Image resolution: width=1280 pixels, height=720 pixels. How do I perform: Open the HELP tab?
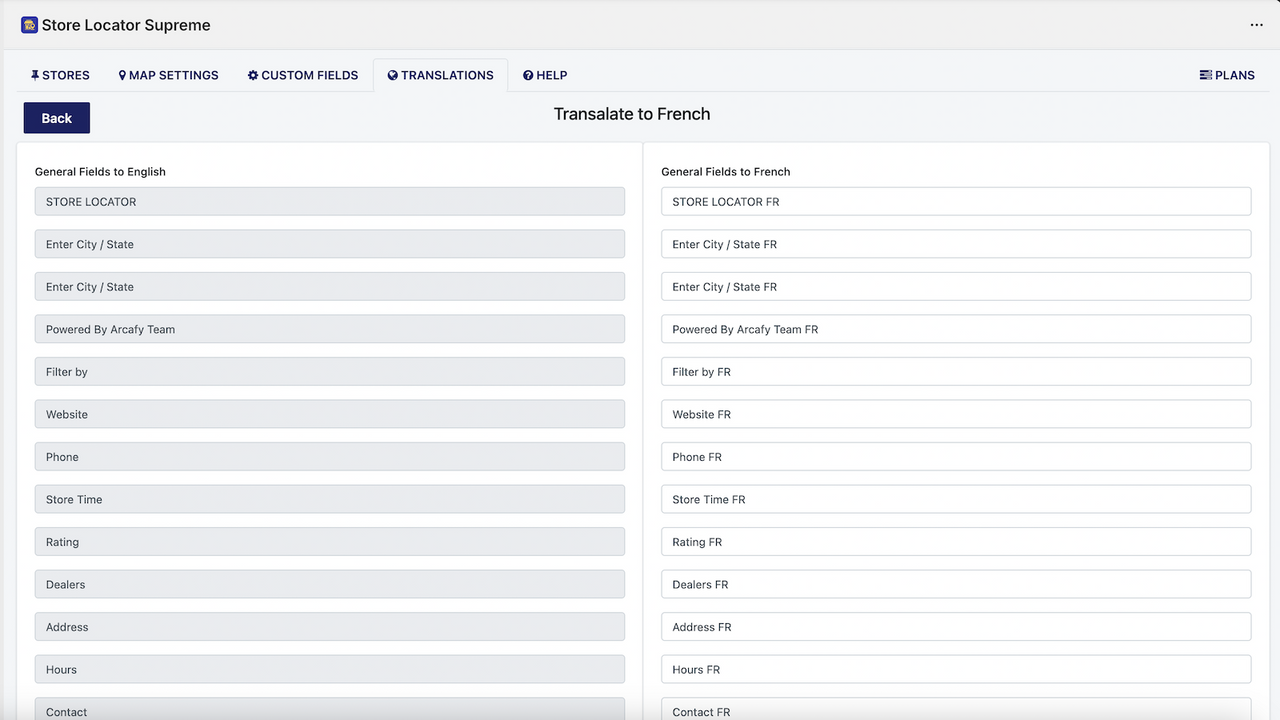click(545, 75)
